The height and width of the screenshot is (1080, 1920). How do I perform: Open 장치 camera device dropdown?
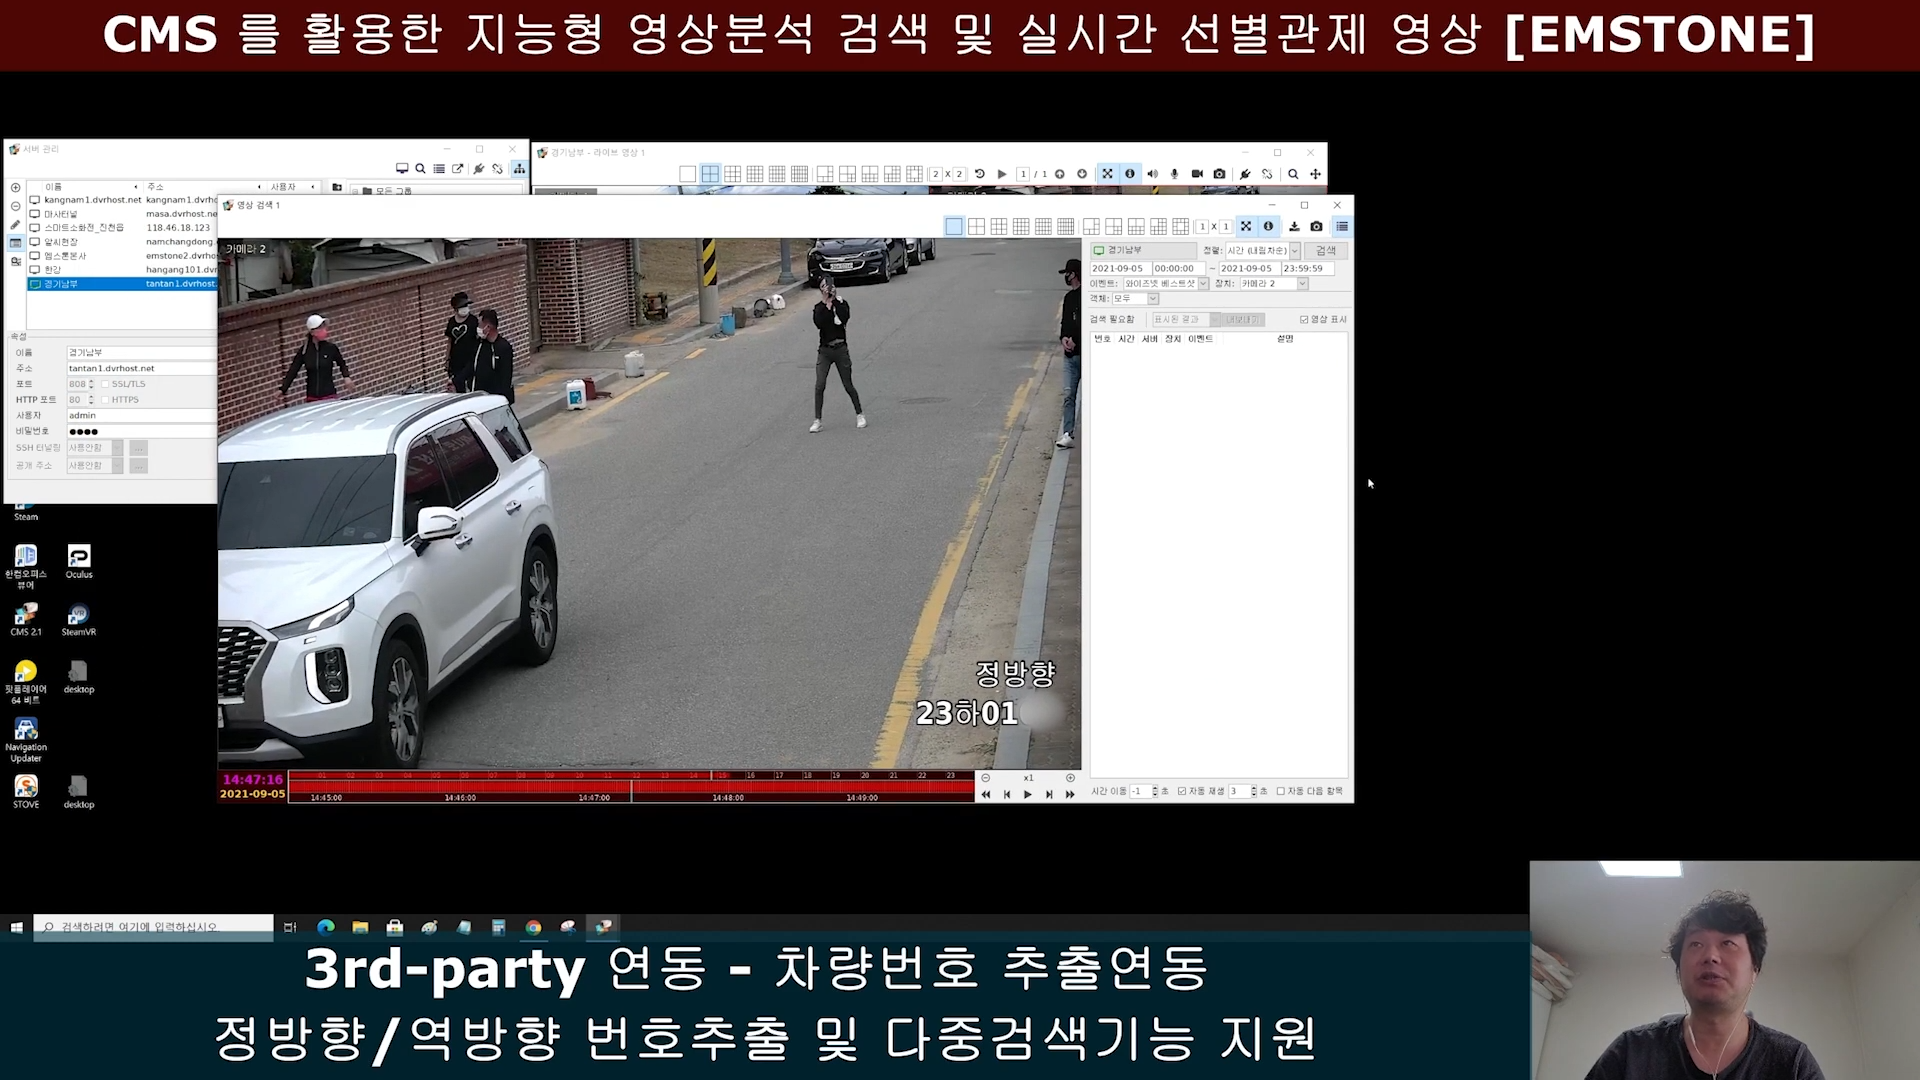[1302, 284]
